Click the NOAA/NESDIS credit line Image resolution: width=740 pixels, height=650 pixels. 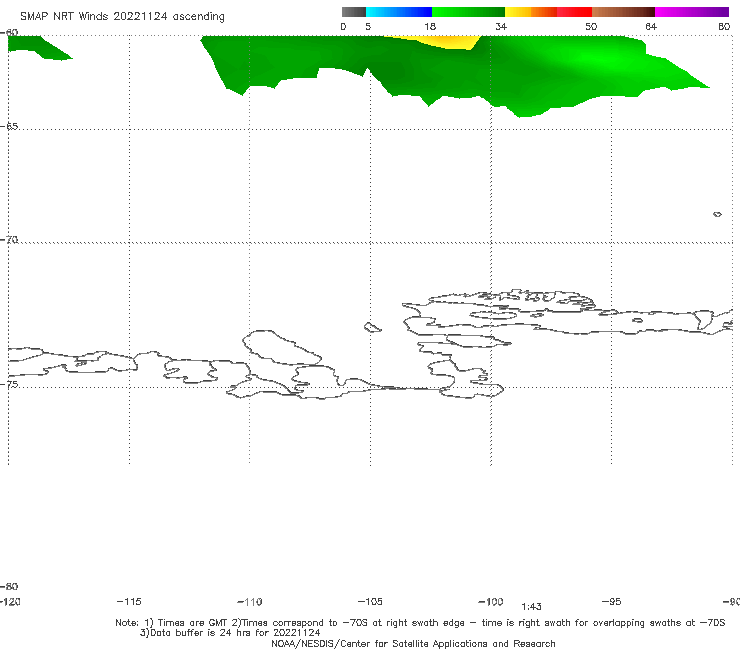pos(413,643)
